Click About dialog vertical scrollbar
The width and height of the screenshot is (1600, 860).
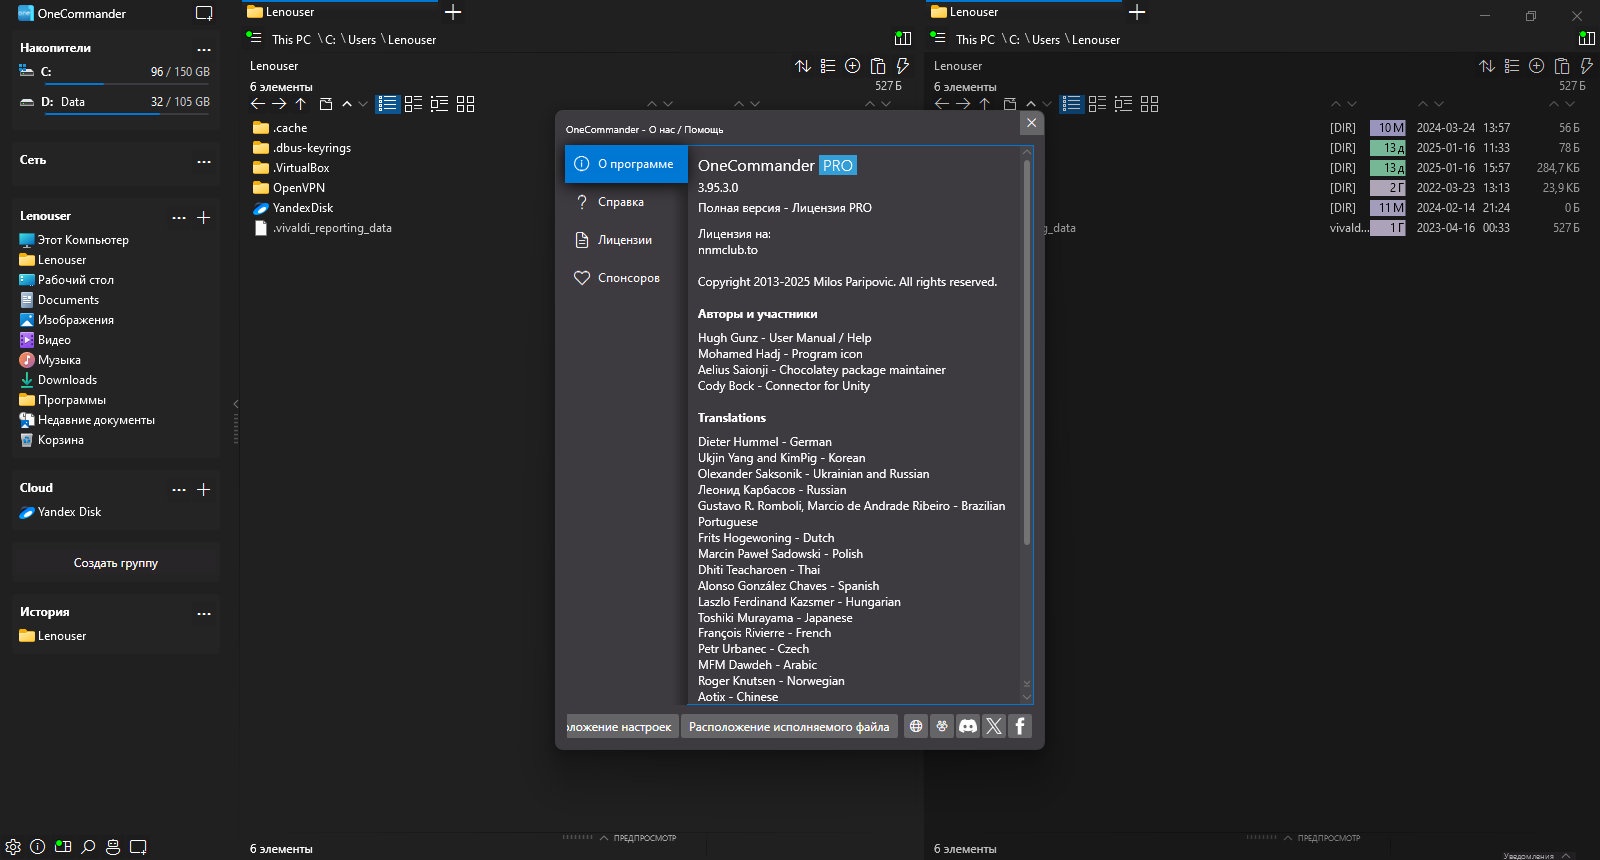click(x=1026, y=352)
